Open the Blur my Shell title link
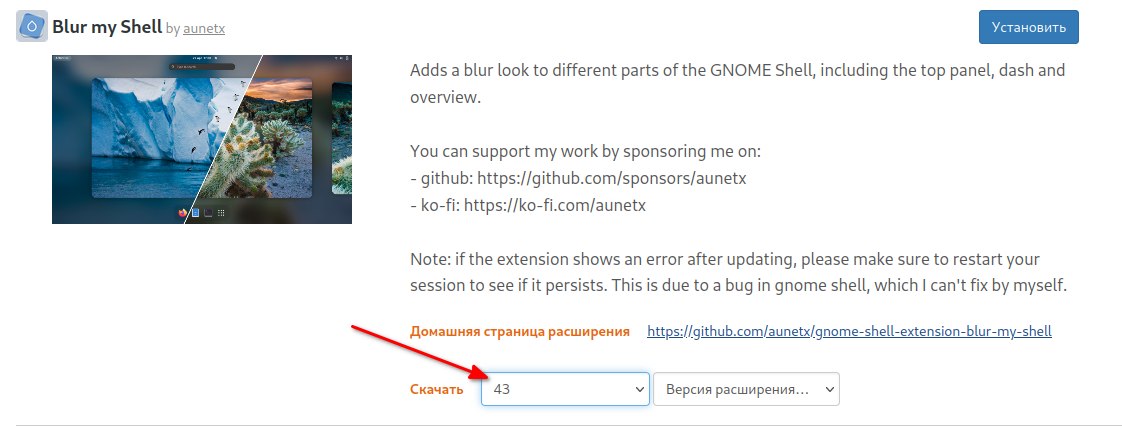Screen dimensions: 1122x426 (x=108, y=27)
